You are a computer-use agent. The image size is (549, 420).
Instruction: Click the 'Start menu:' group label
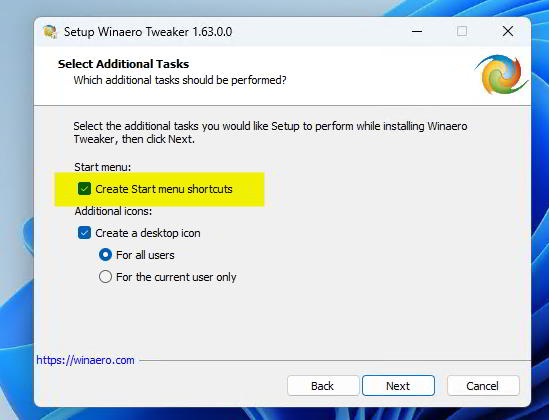pyautogui.click(x=103, y=167)
